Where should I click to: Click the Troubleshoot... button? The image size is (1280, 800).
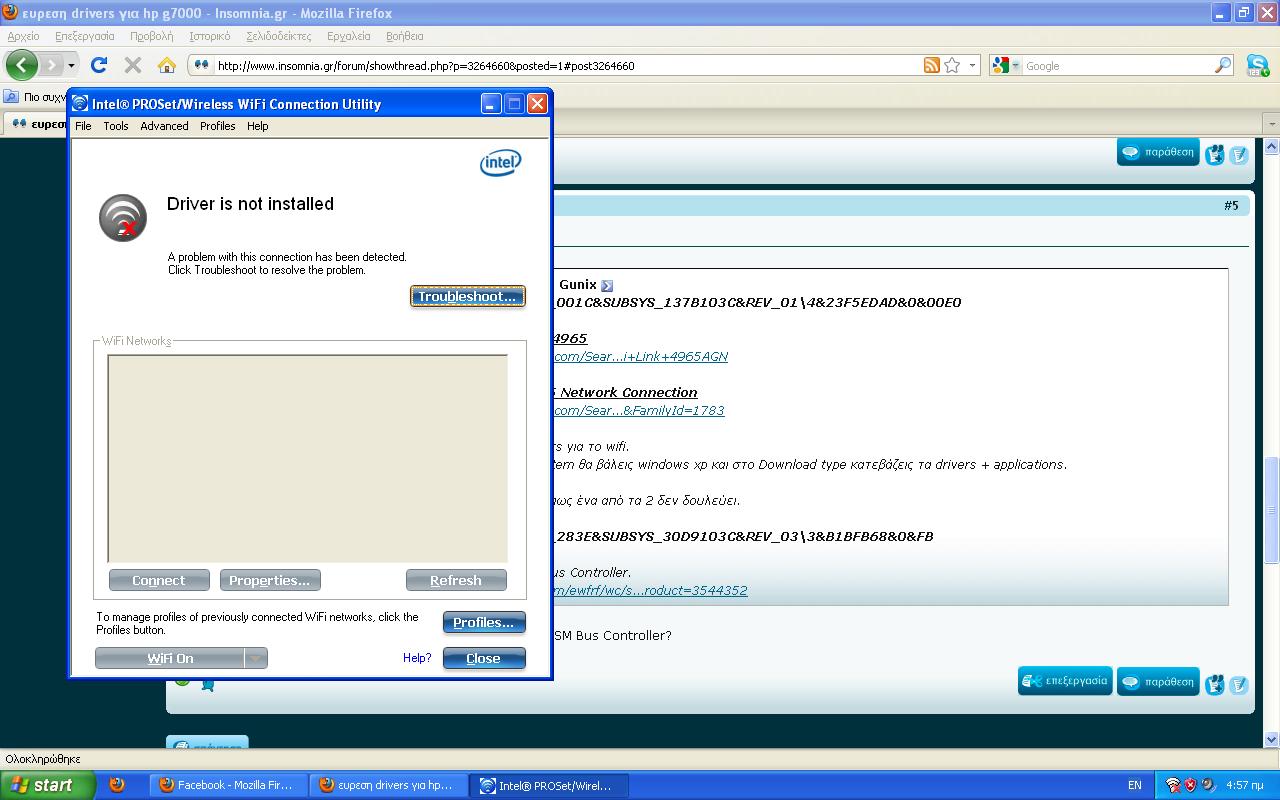pos(467,296)
